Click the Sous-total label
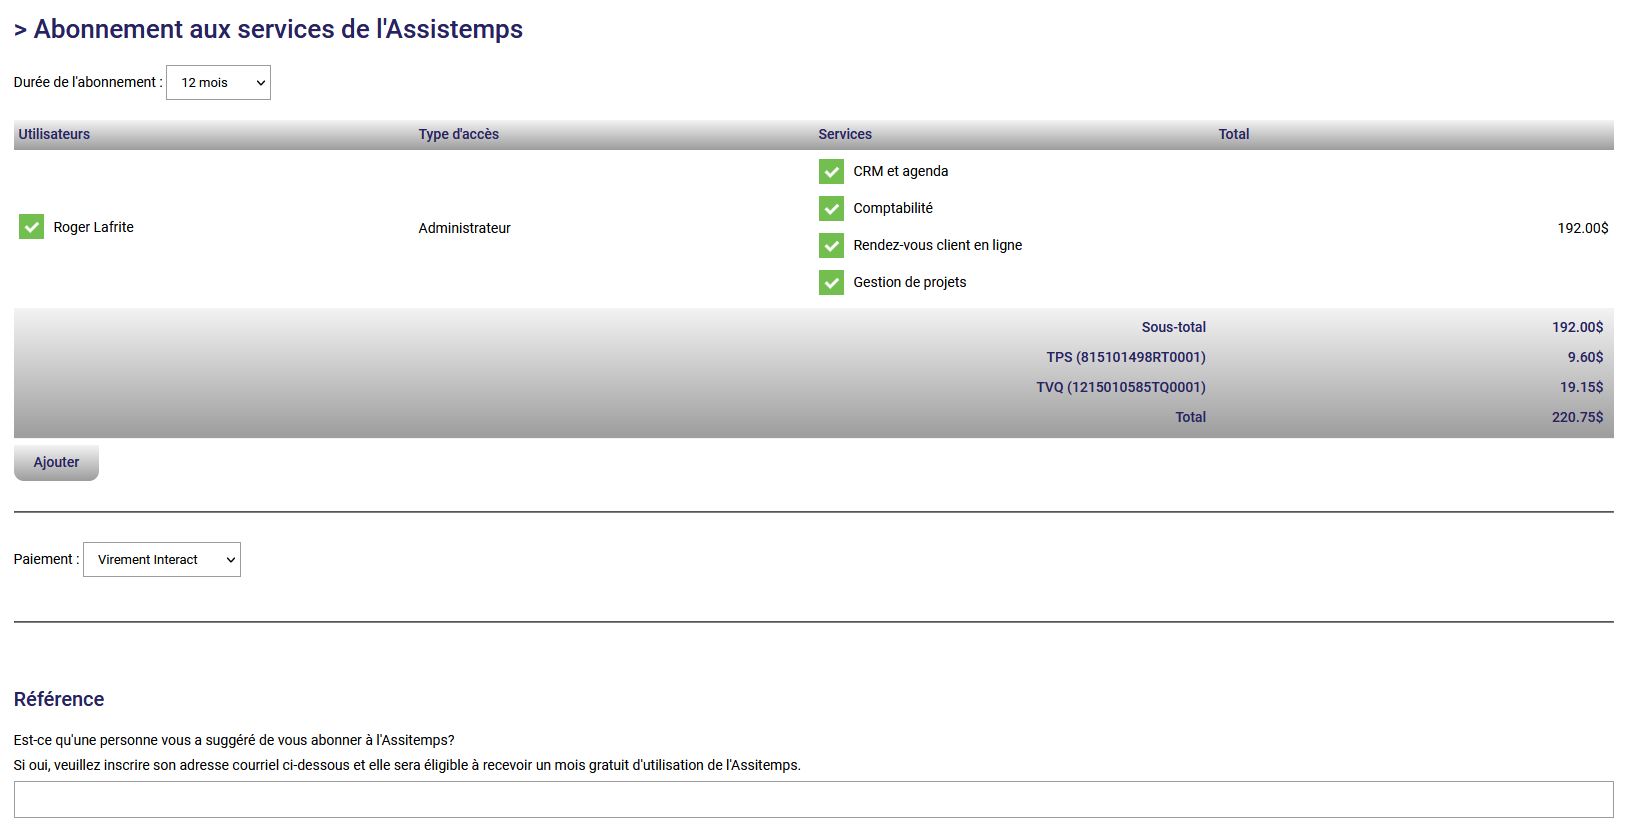1634x828 pixels. (x=1173, y=327)
